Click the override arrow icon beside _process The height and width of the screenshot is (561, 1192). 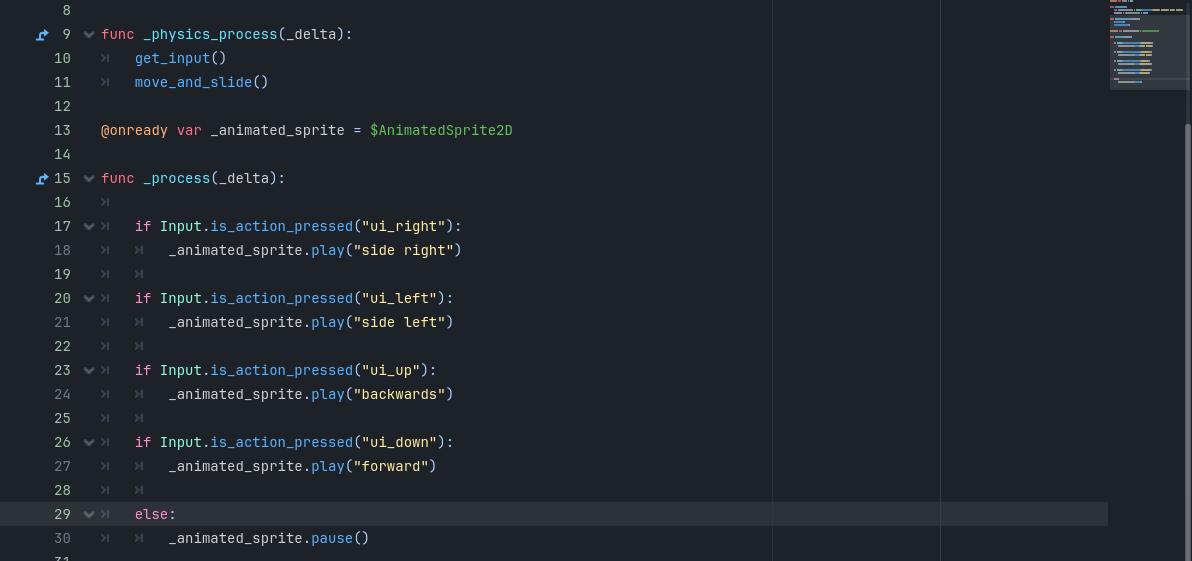(x=42, y=179)
